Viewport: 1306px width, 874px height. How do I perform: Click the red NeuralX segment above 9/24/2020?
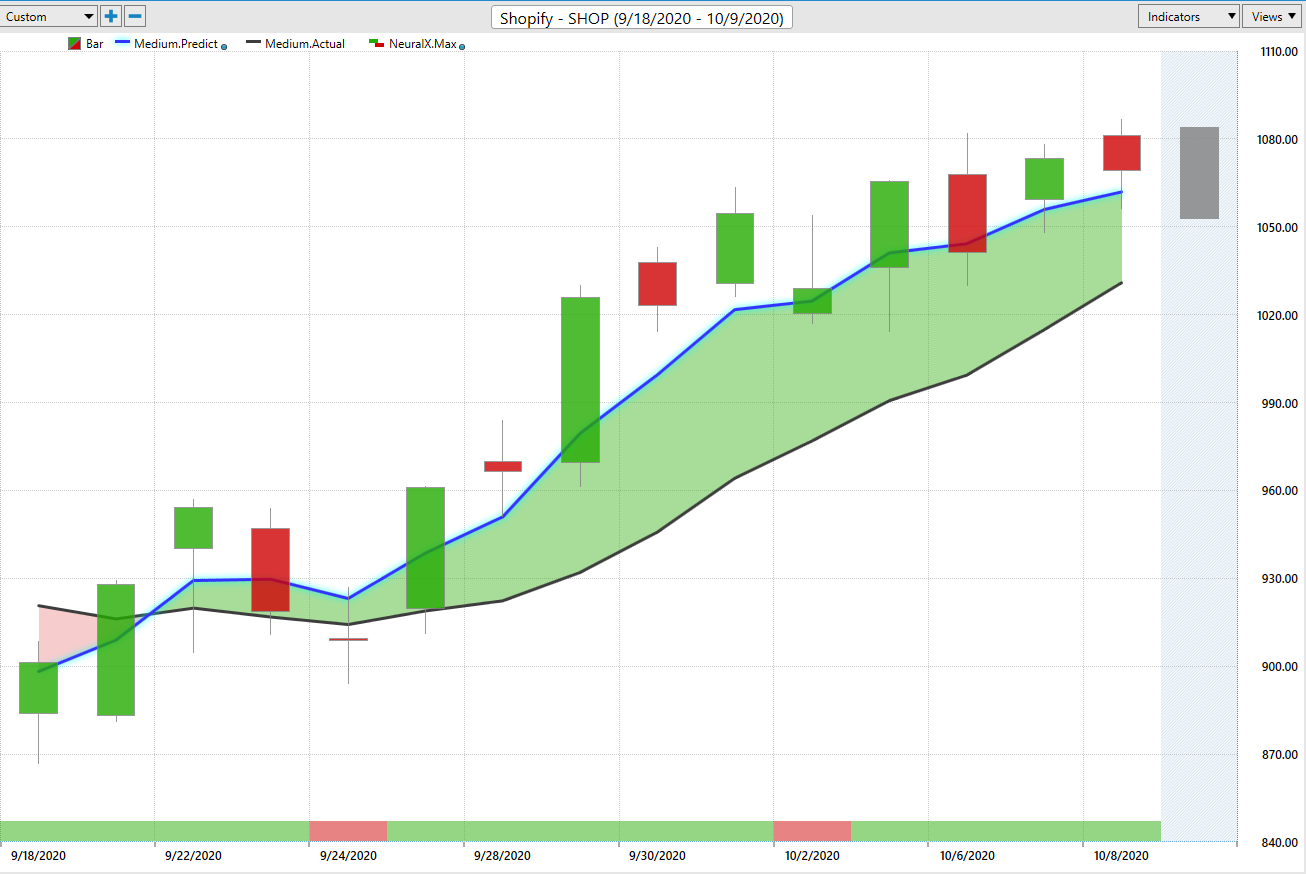[348, 831]
